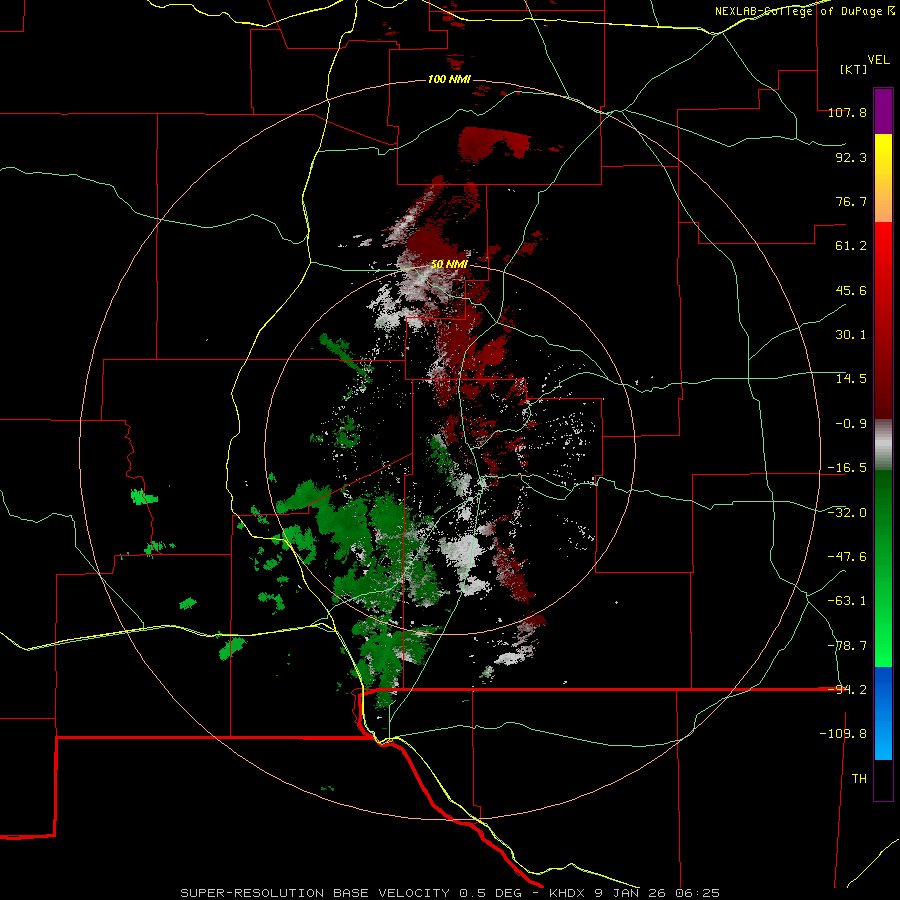This screenshot has width=900, height=900.
Task: Click the 61.2 scale value
Action: click(851, 246)
